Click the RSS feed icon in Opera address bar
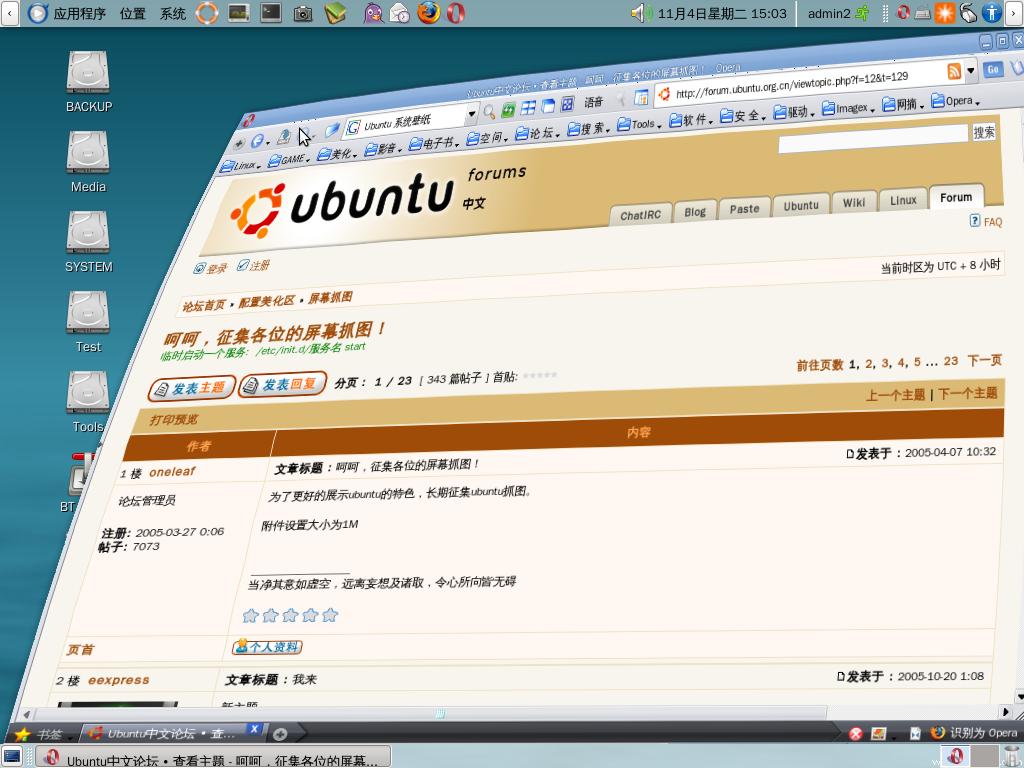 pos(954,71)
